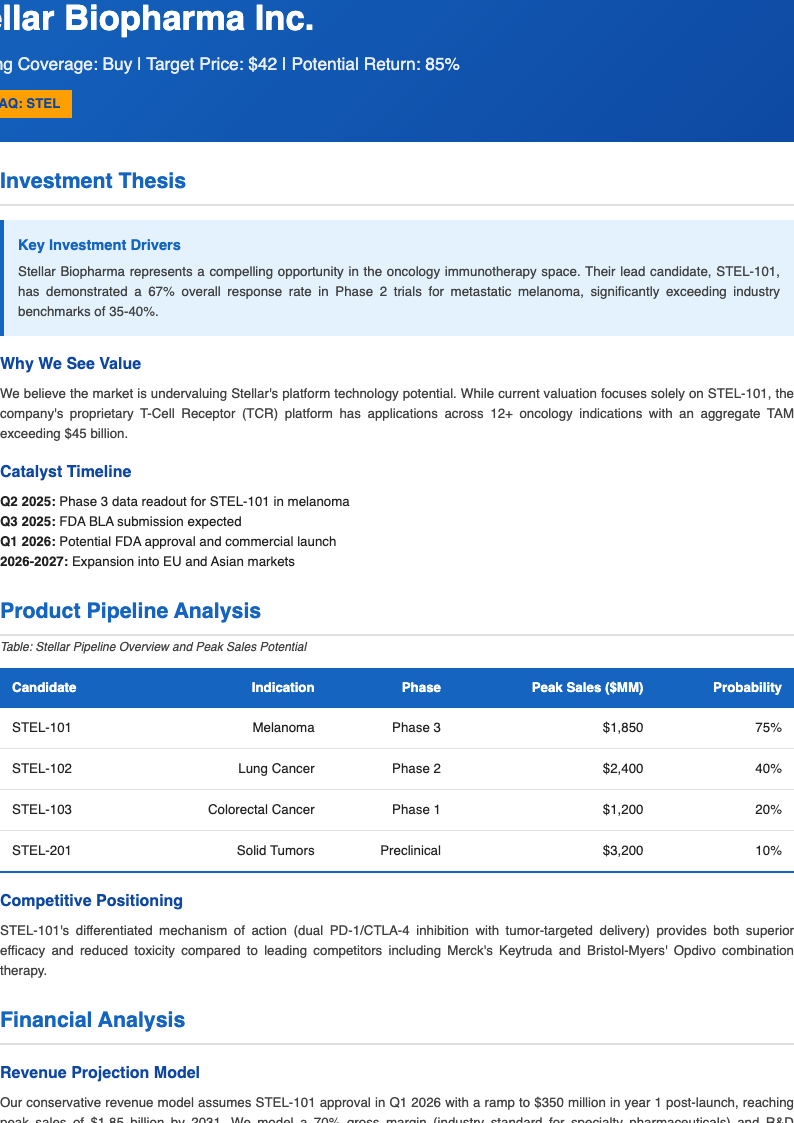Click the Catalyst Timeline heading
Screen dimensions: 794x1123
click(x=66, y=471)
